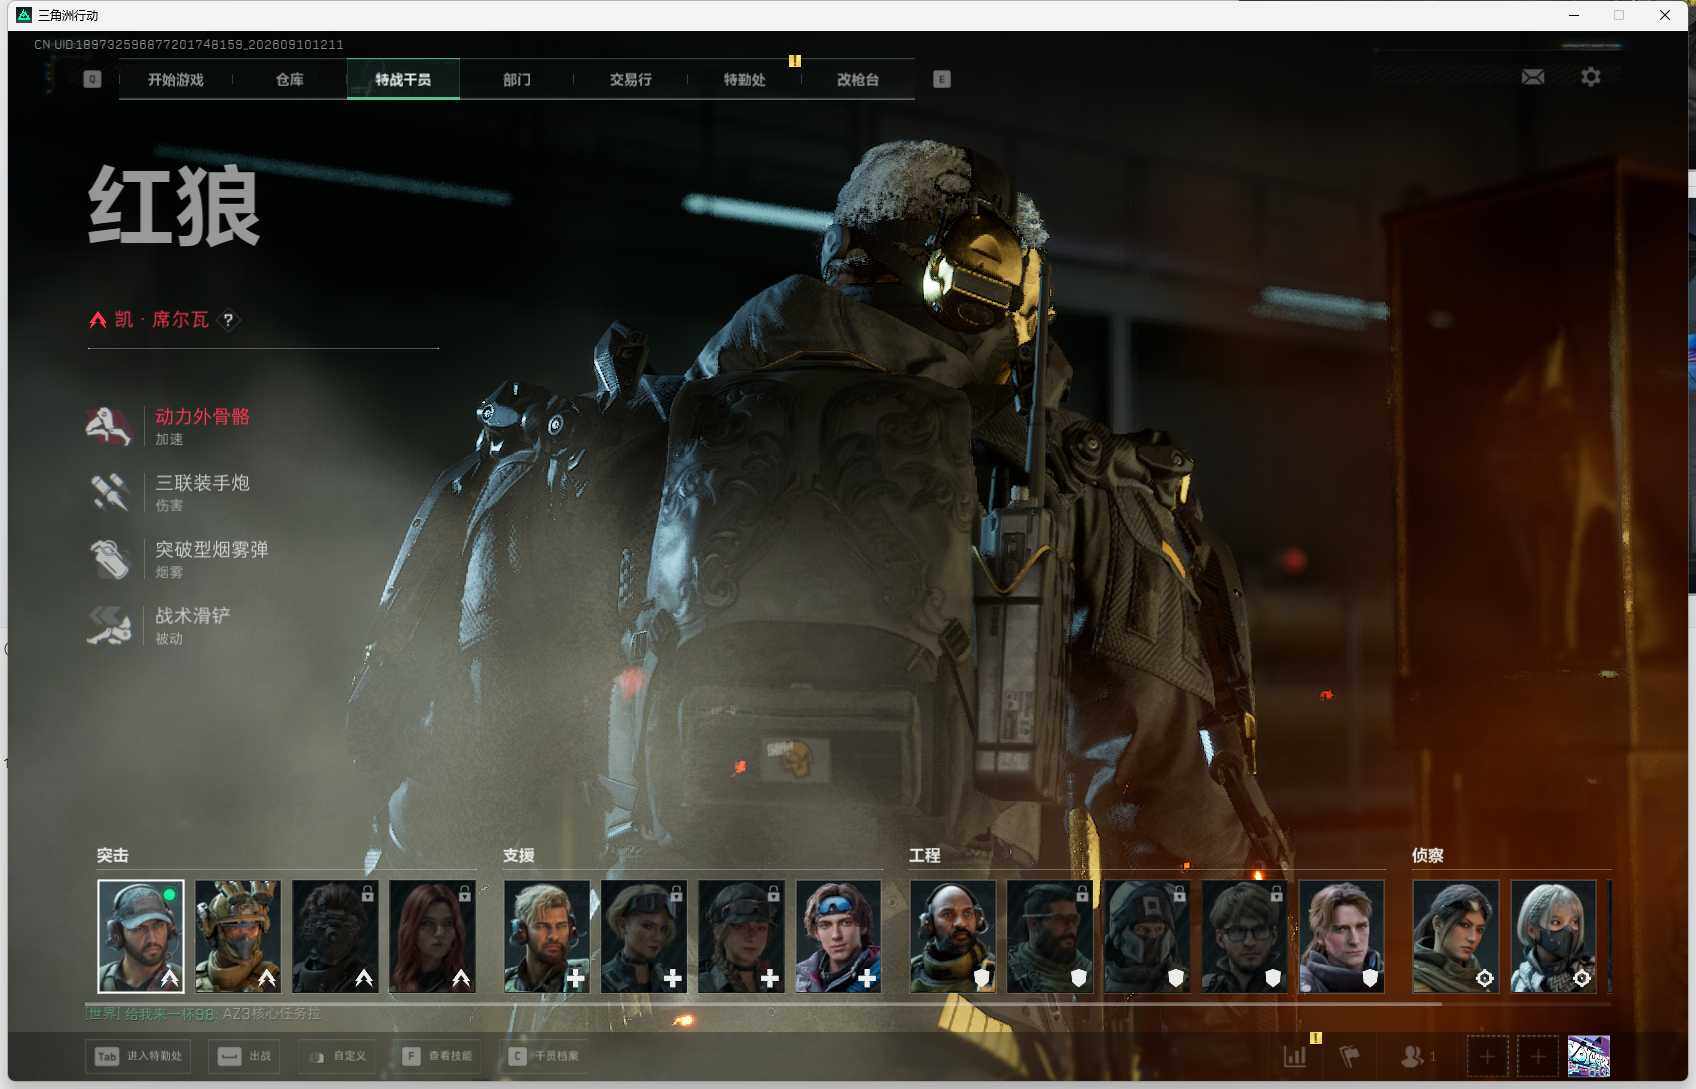This screenshot has width=1696, height=1089.
Task: Select the recon woman with goggles on head
Action: [1456, 936]
